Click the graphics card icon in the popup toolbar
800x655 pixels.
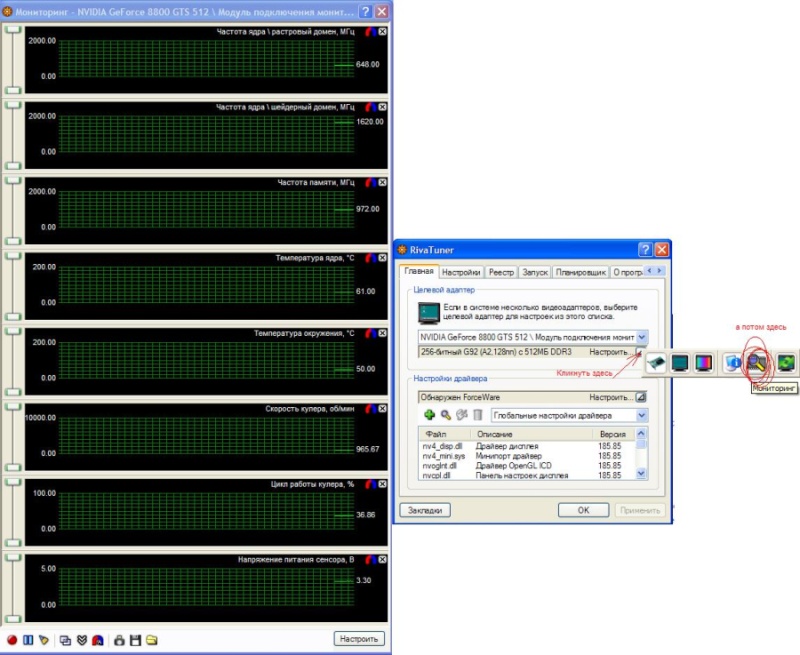tap(656, 363)
